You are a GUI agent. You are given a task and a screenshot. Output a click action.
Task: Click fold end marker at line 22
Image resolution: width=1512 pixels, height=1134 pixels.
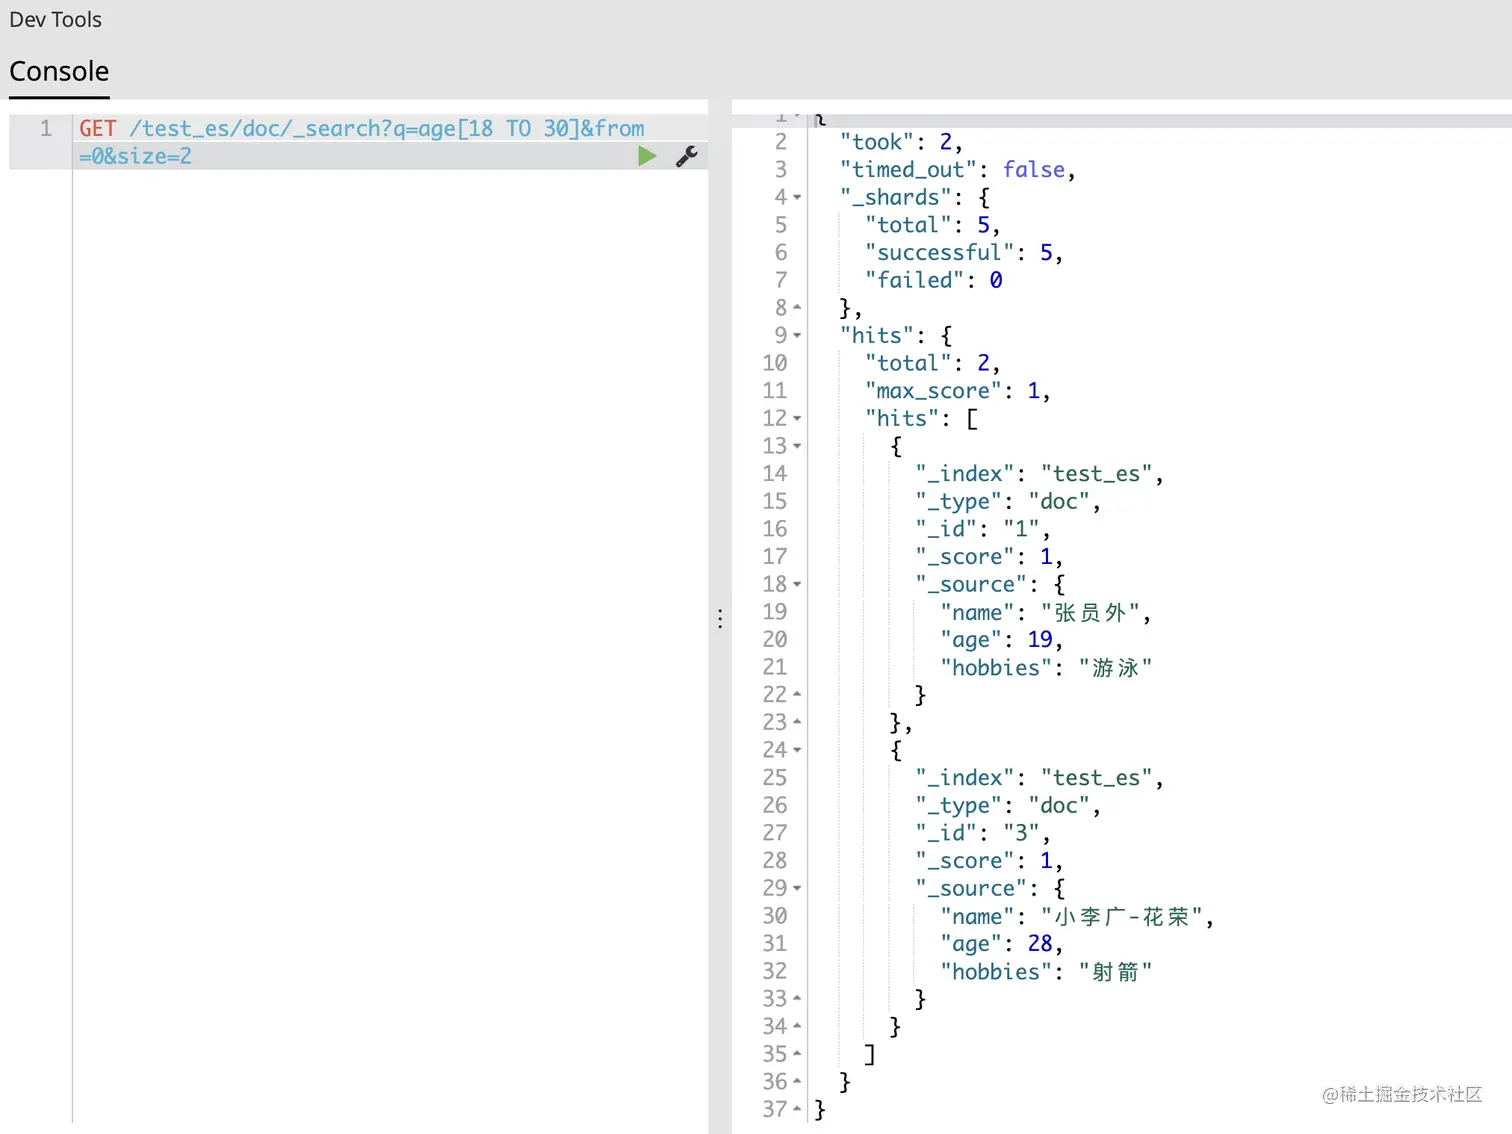coord(797,693)
